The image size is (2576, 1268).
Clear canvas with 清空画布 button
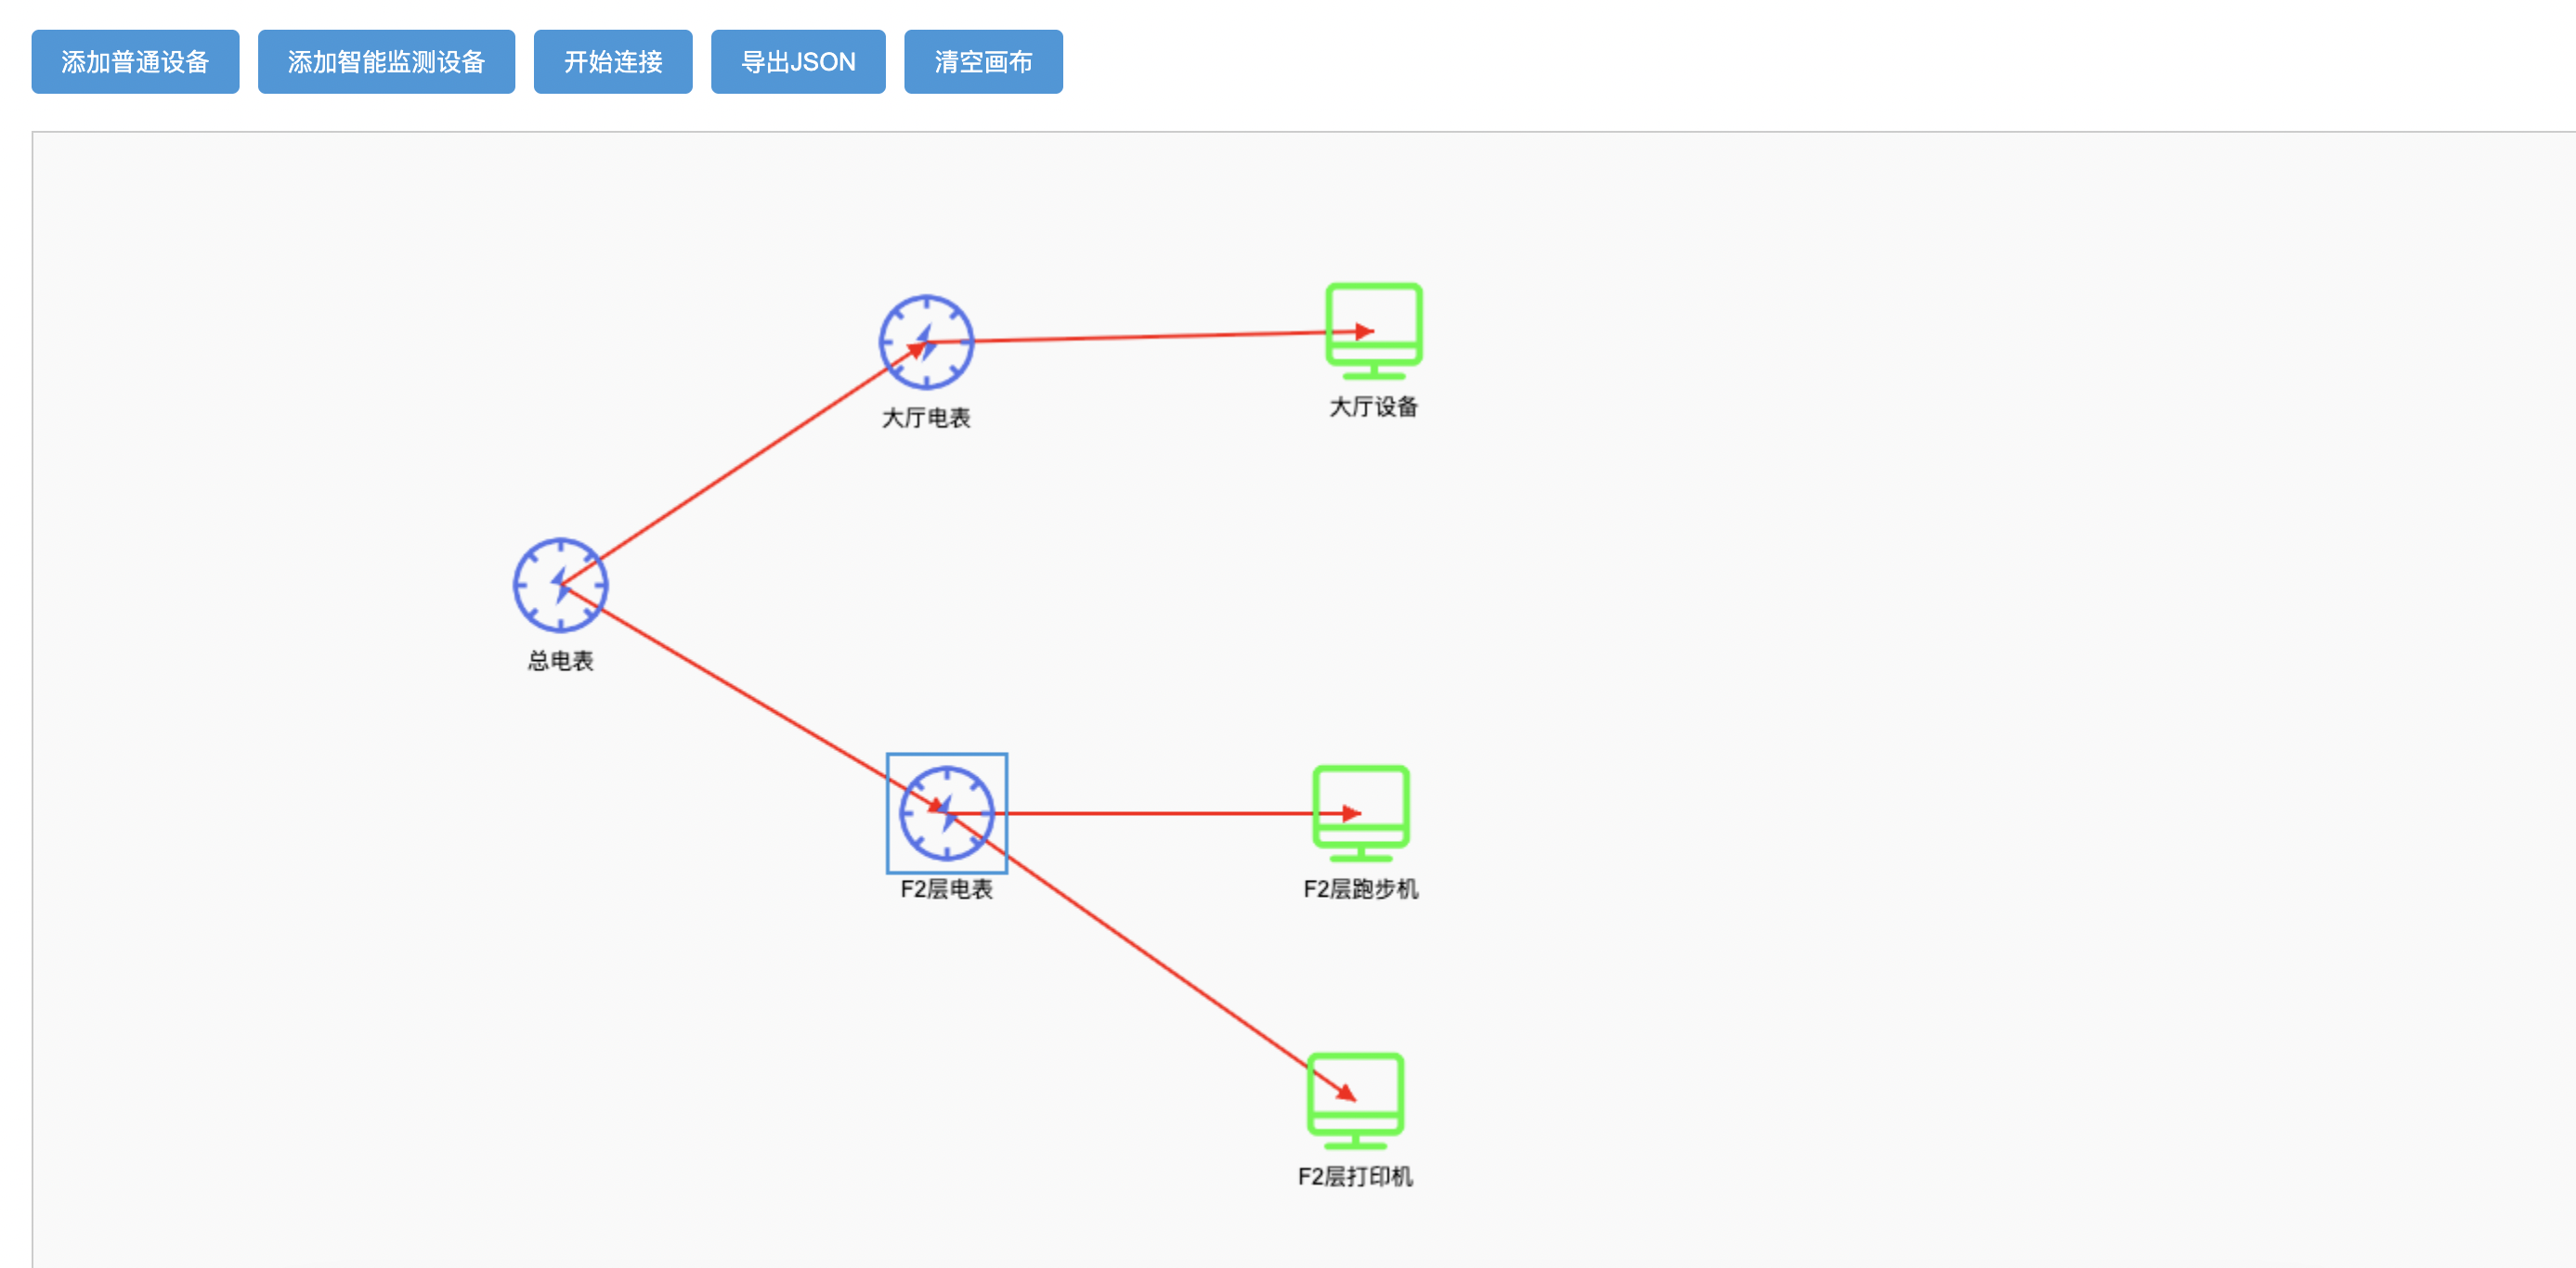click(x=982, y=62)
